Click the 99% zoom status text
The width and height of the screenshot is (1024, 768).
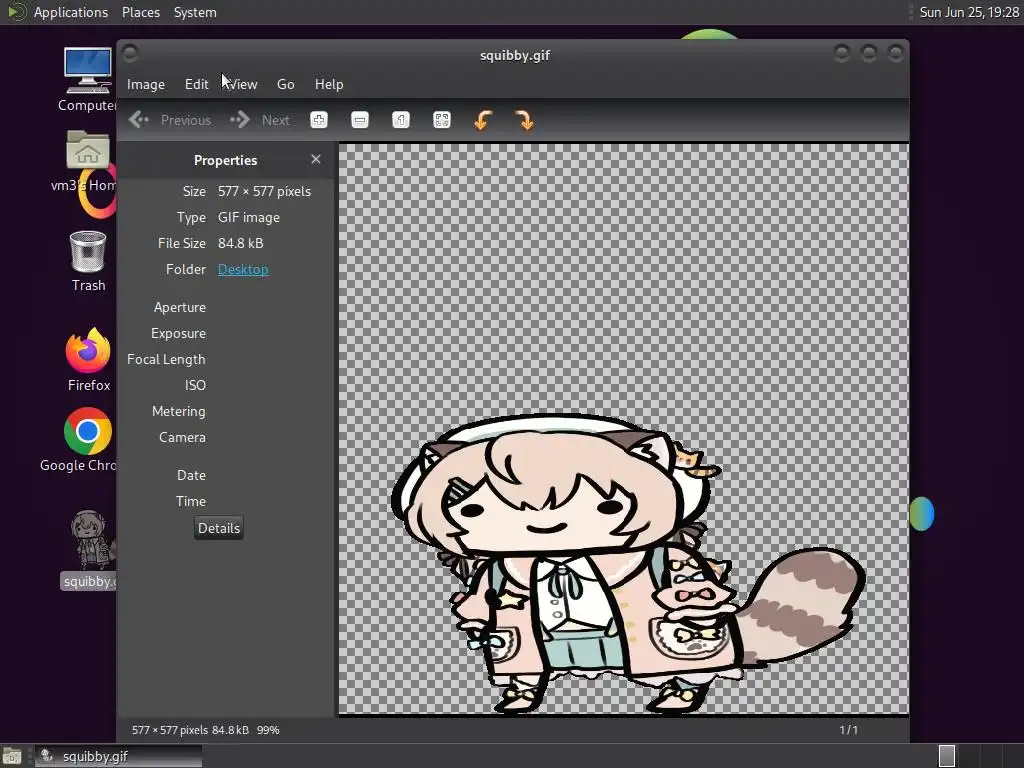(x=268, y=730)
